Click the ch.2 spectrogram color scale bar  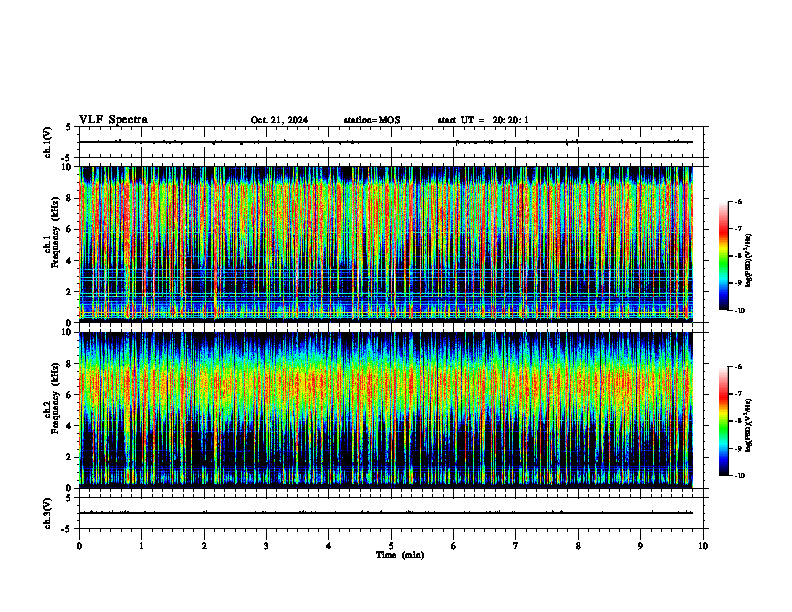pyautogui.click(x=724, y=421)
